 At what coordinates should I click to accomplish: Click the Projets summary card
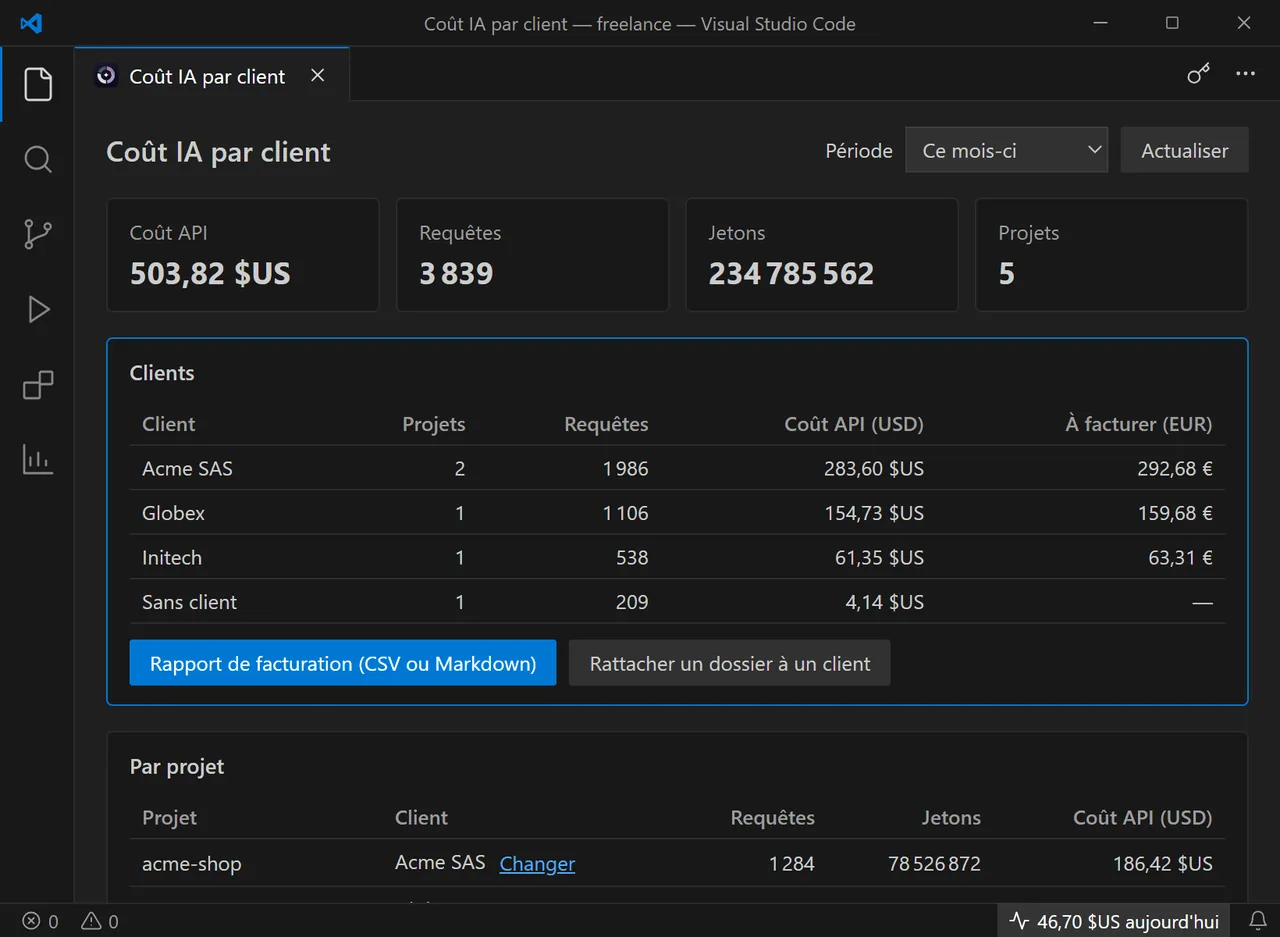tap(1112, 255)
